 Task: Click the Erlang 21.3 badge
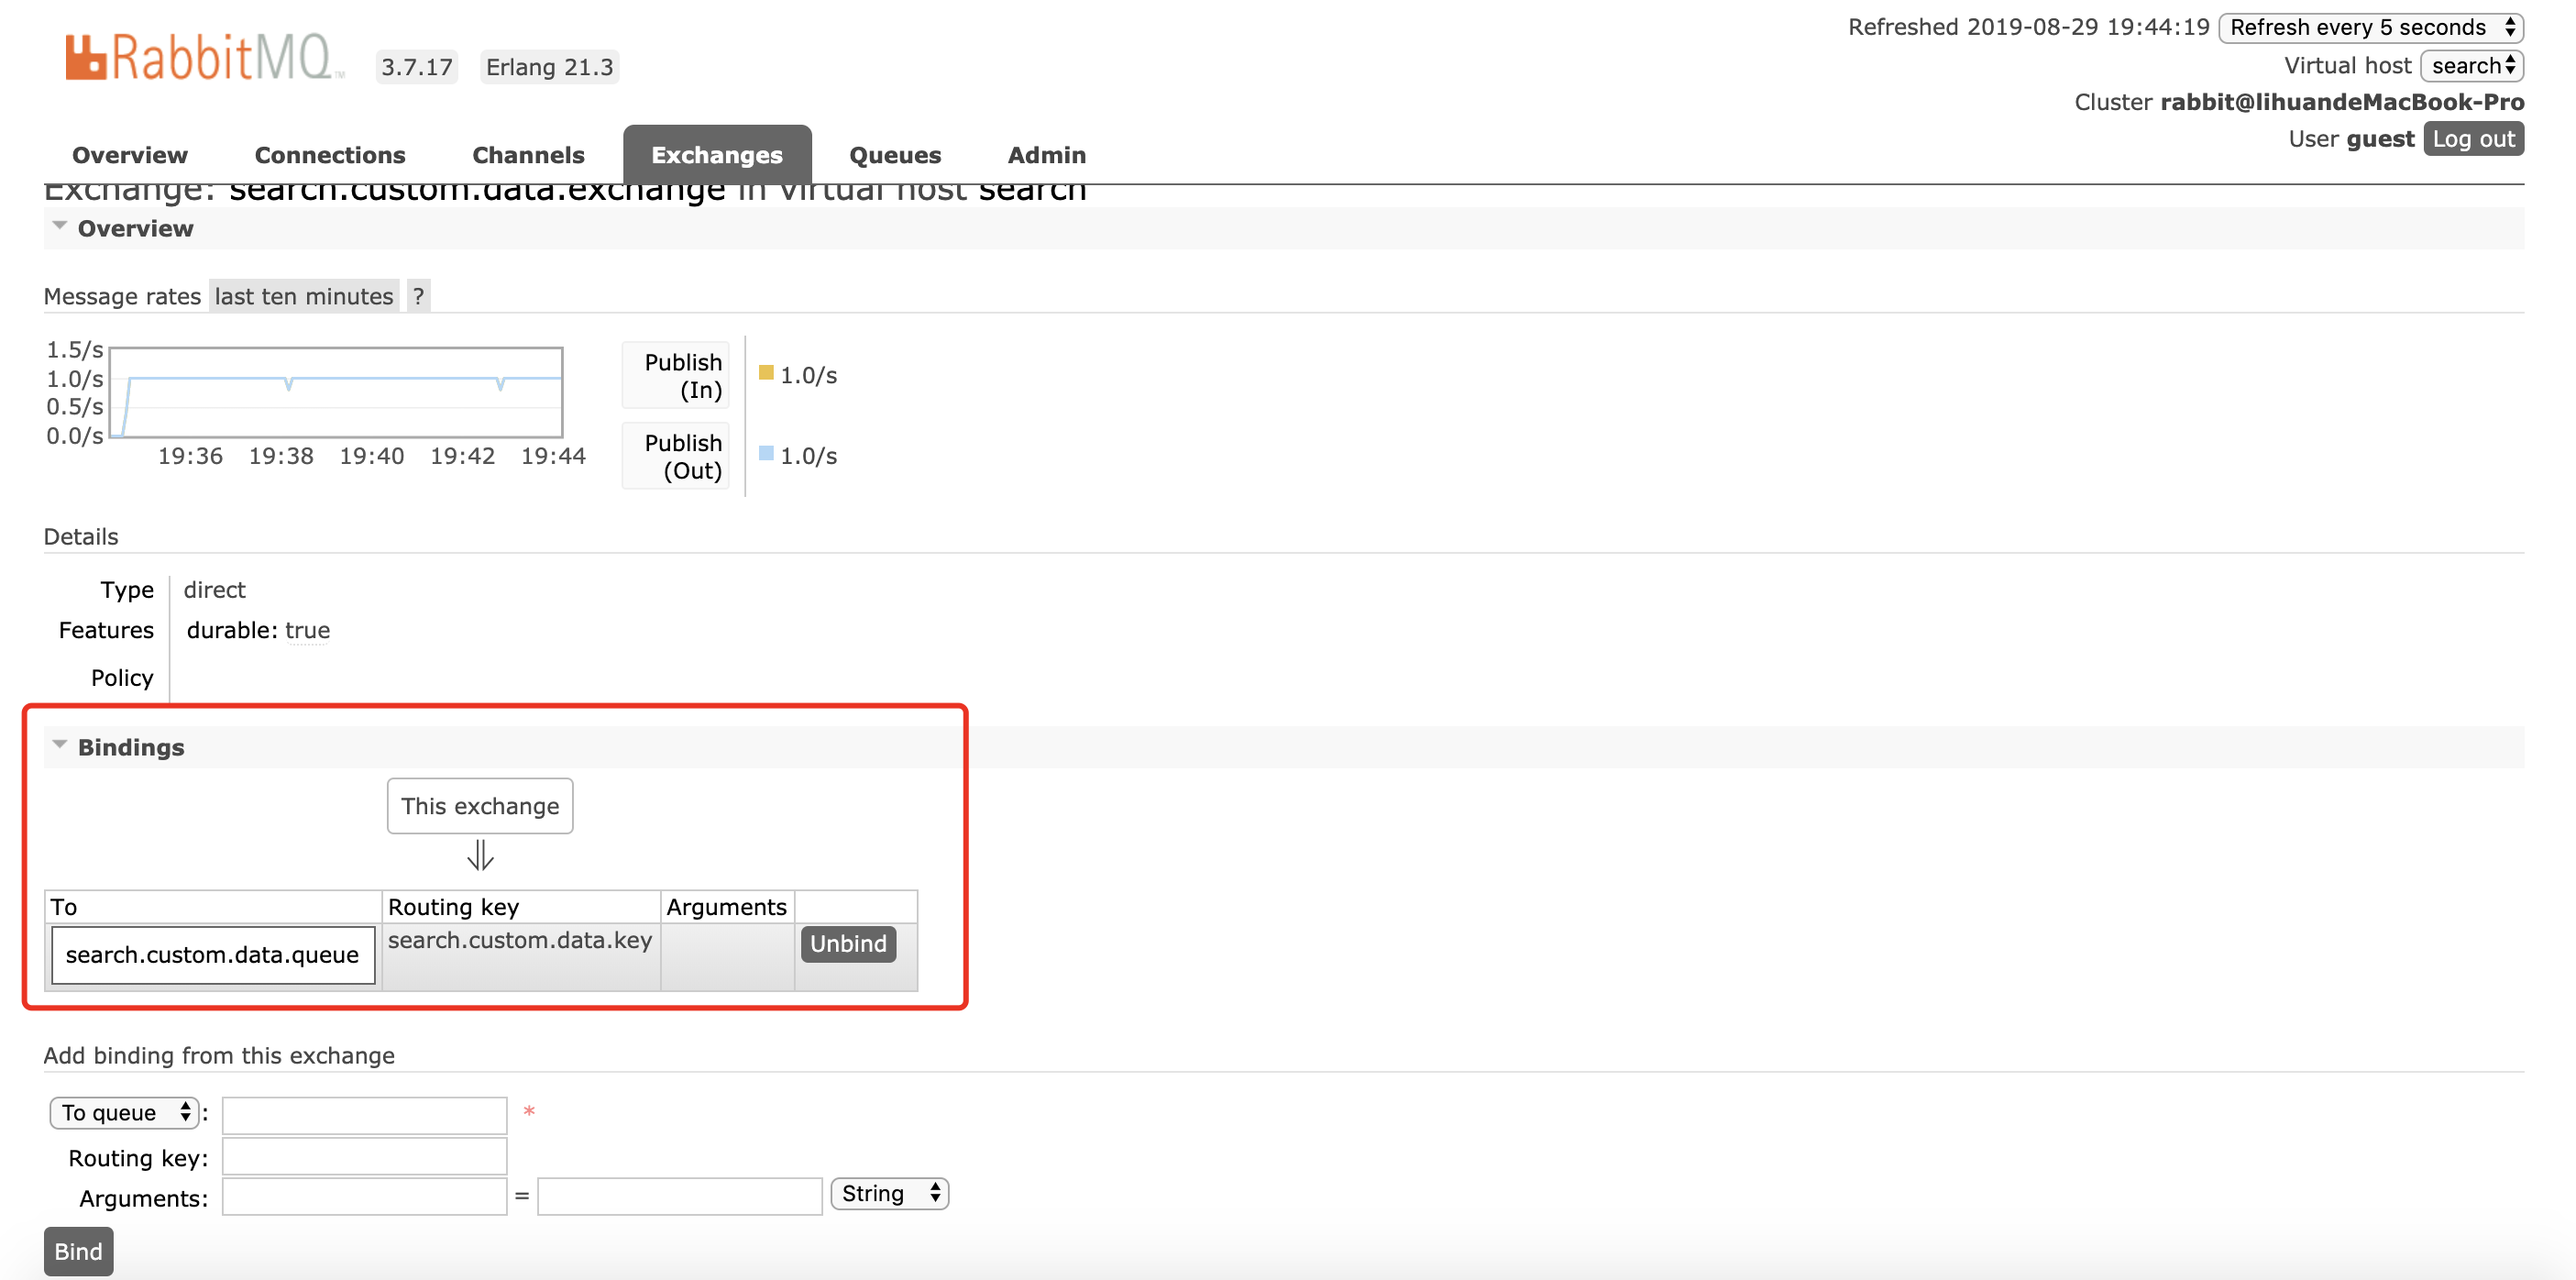[549, 67]
